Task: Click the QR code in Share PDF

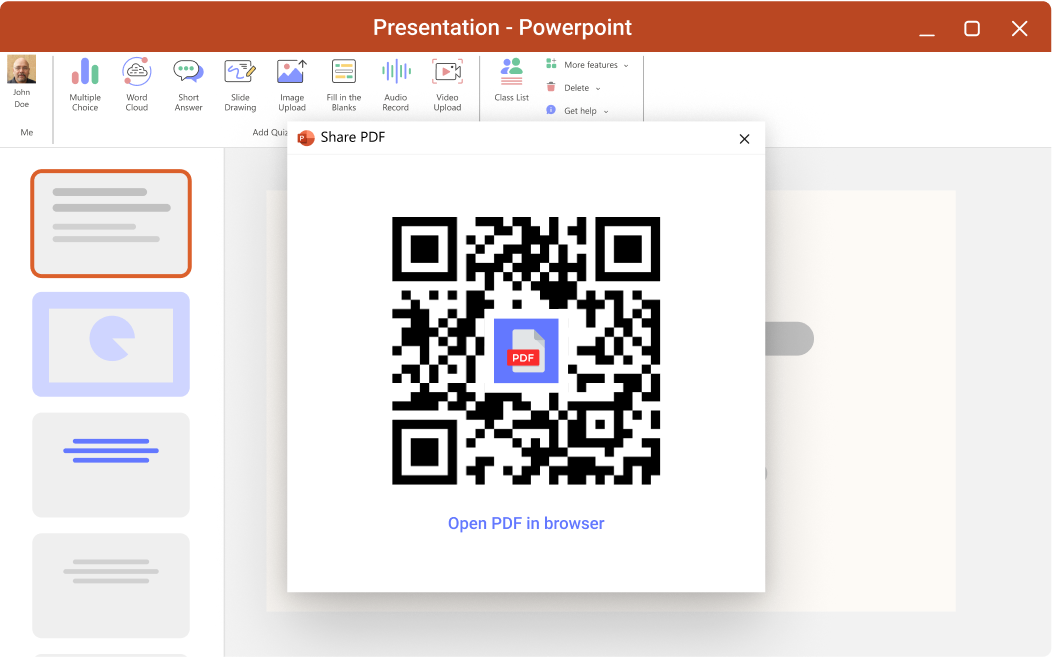Action: (x=526, y=351)
